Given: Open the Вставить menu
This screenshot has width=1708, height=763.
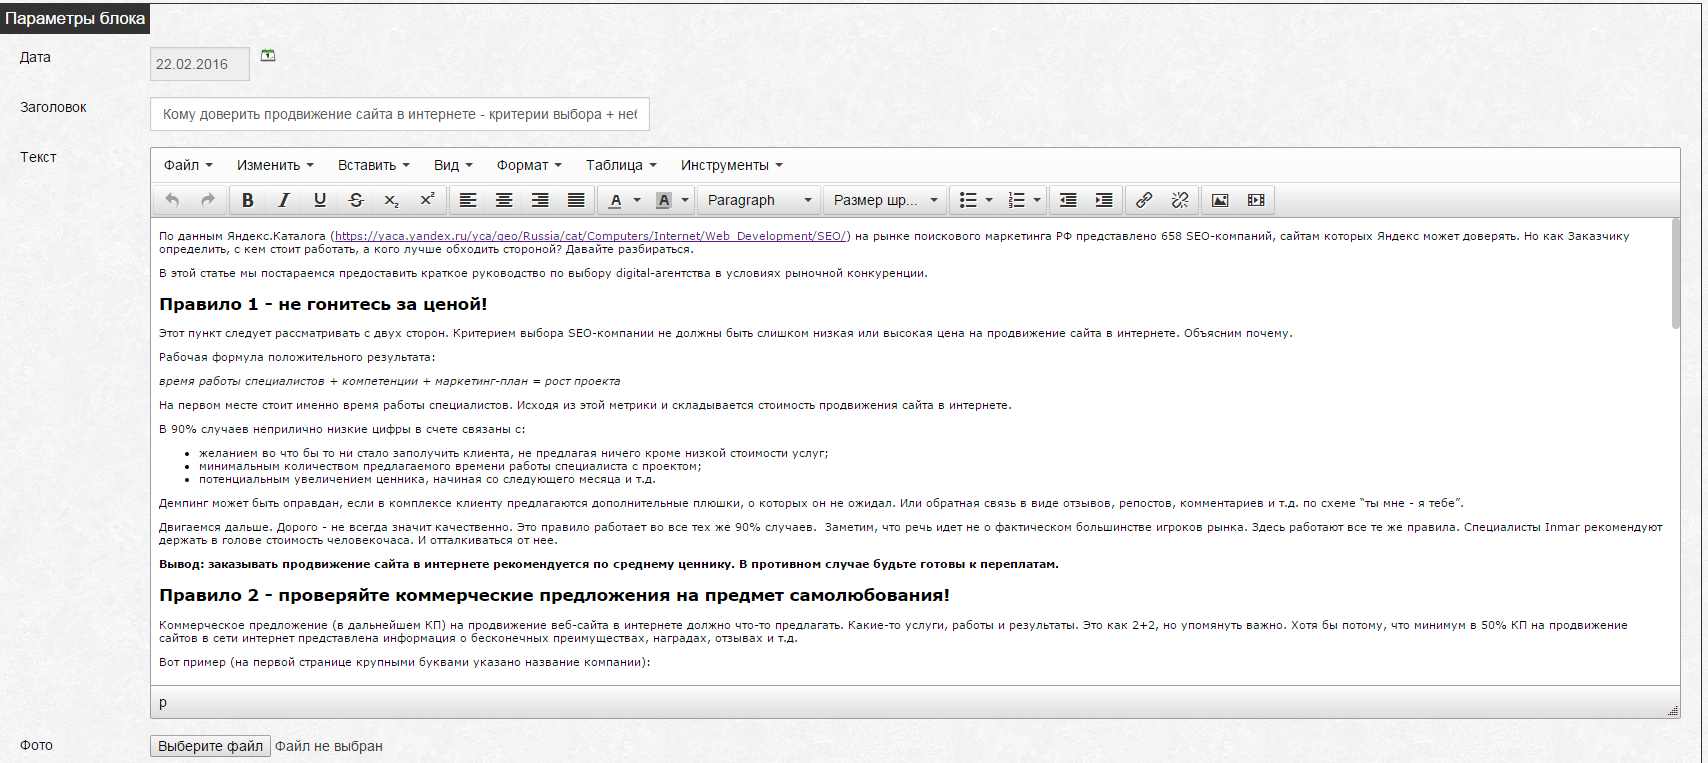Looking at the screenshot, I should click(374, 165).
